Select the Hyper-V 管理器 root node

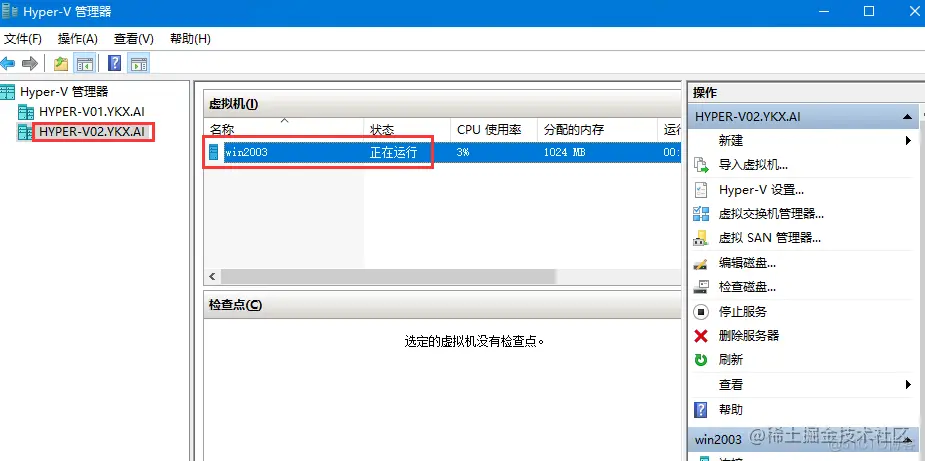(64, 91)
